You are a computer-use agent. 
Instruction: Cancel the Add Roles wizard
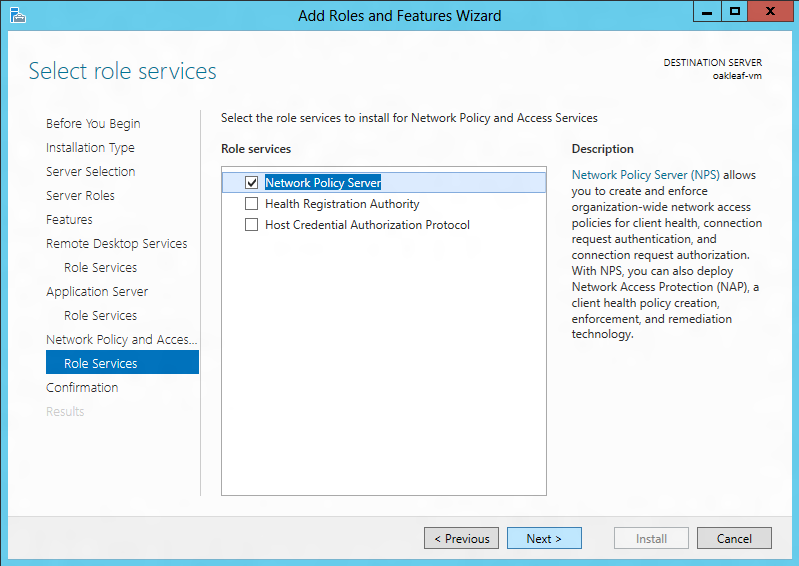(x=734, y=538)
